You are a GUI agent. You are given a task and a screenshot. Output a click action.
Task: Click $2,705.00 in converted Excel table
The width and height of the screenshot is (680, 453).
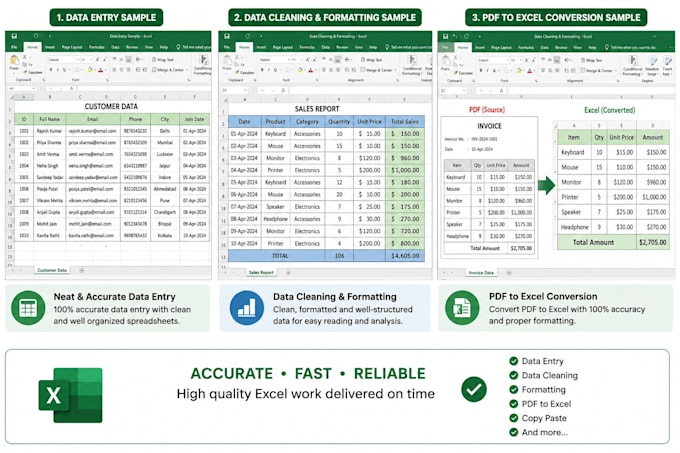tap(653, 242)
